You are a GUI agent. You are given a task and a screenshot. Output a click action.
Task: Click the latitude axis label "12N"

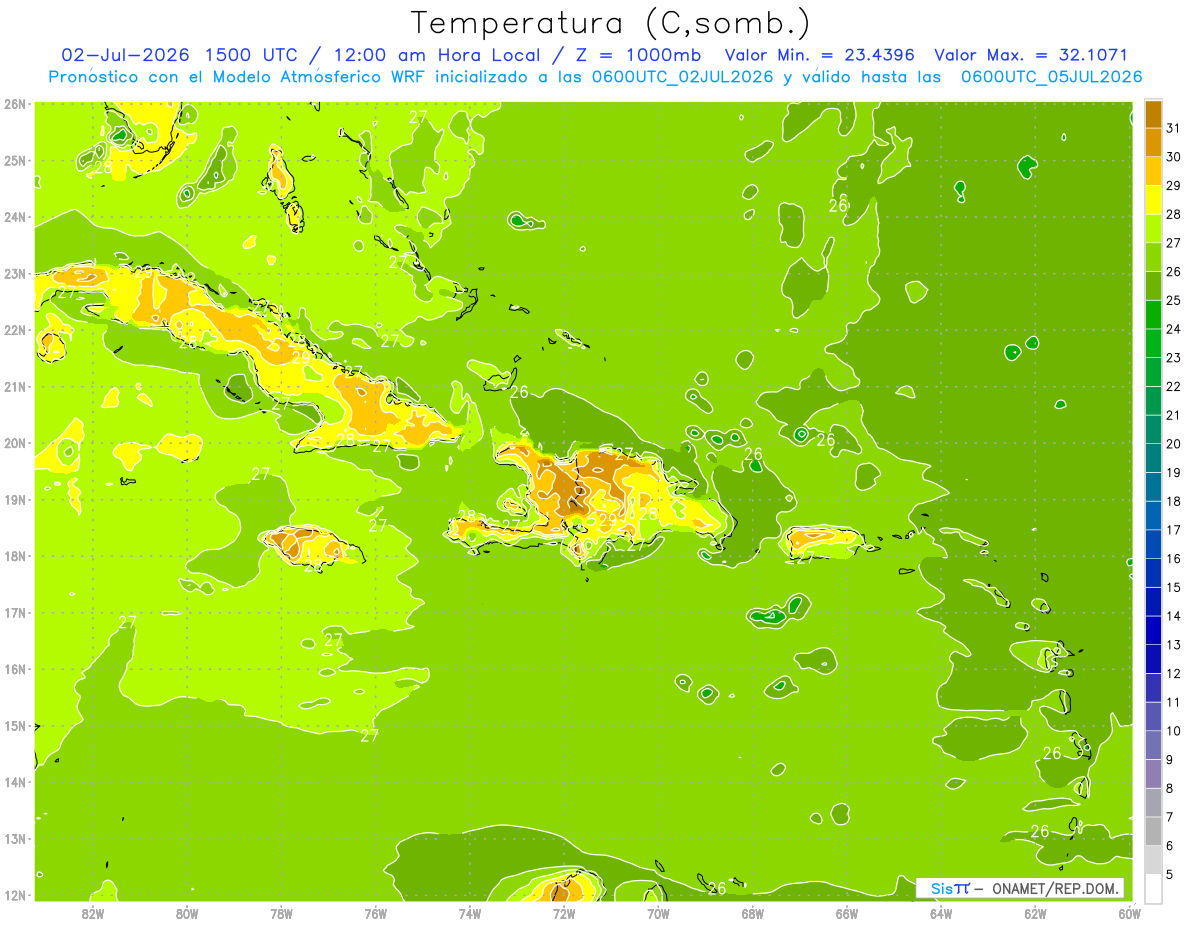[15, 895]
